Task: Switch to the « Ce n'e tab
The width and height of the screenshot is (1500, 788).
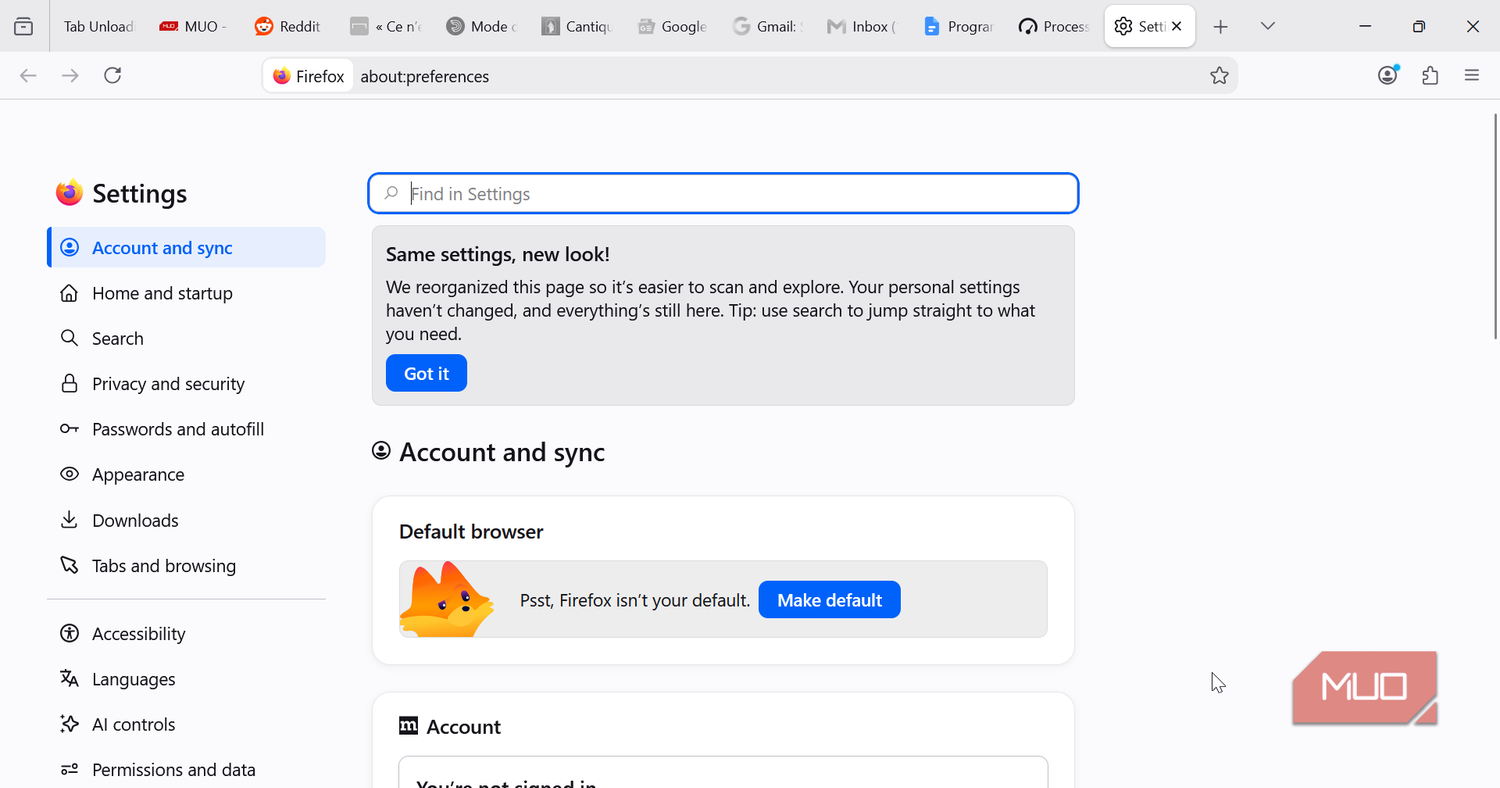Action: [386, 27]
